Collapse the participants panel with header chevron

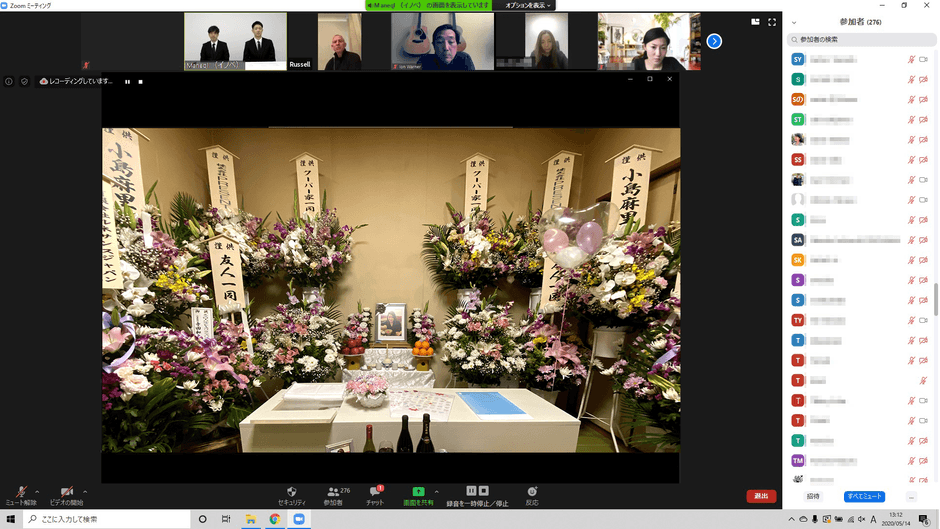(794, 21)
